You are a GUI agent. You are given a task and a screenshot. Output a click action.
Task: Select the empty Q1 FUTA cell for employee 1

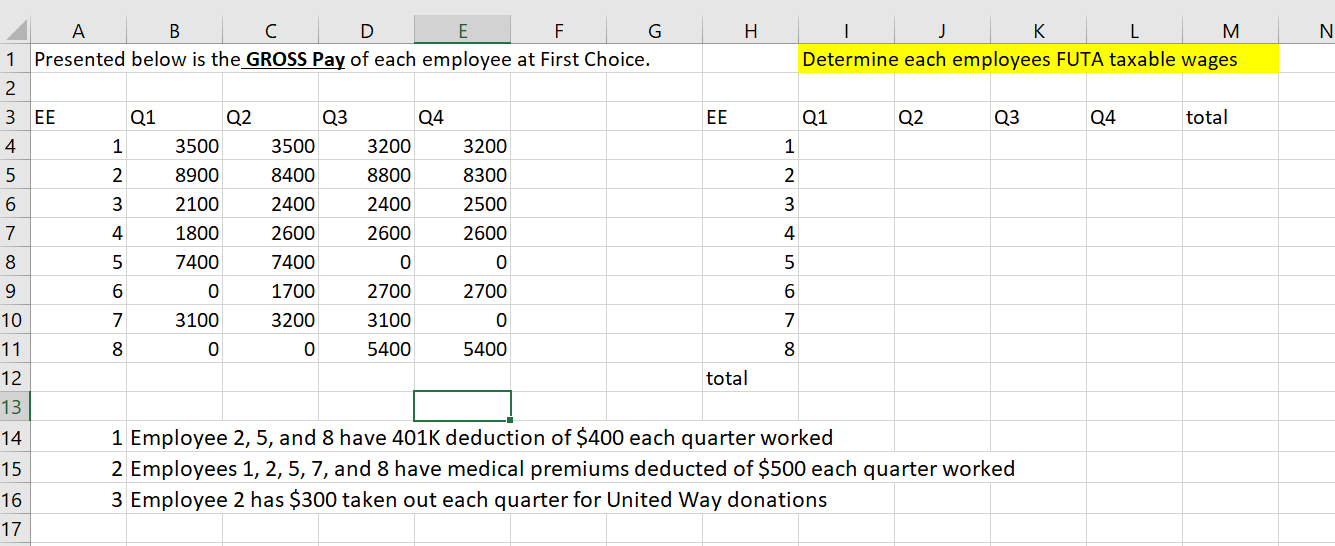[x=846, y=146]
